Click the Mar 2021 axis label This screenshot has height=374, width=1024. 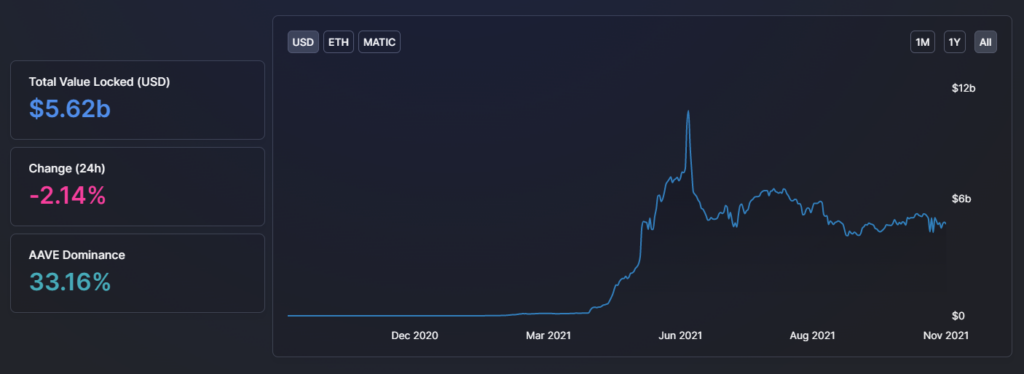549,335
